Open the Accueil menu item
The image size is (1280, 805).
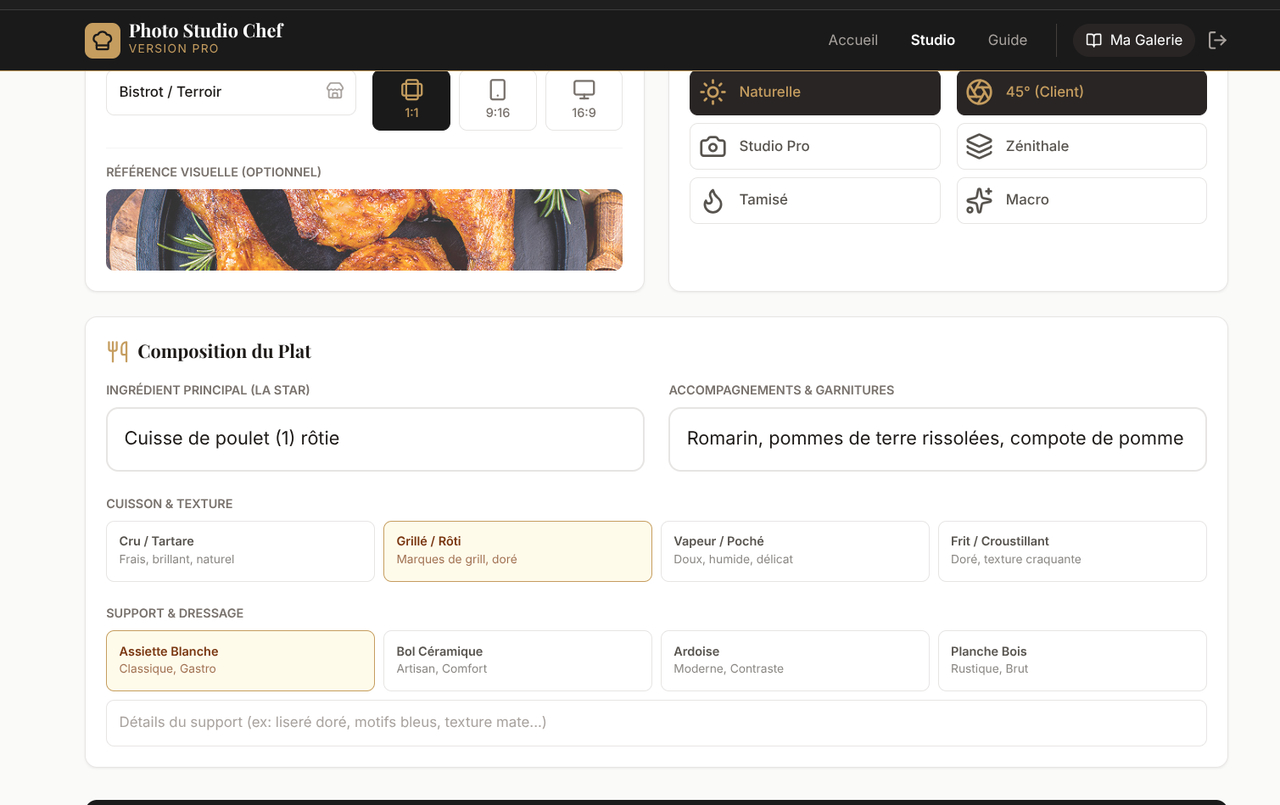(852, 40)
